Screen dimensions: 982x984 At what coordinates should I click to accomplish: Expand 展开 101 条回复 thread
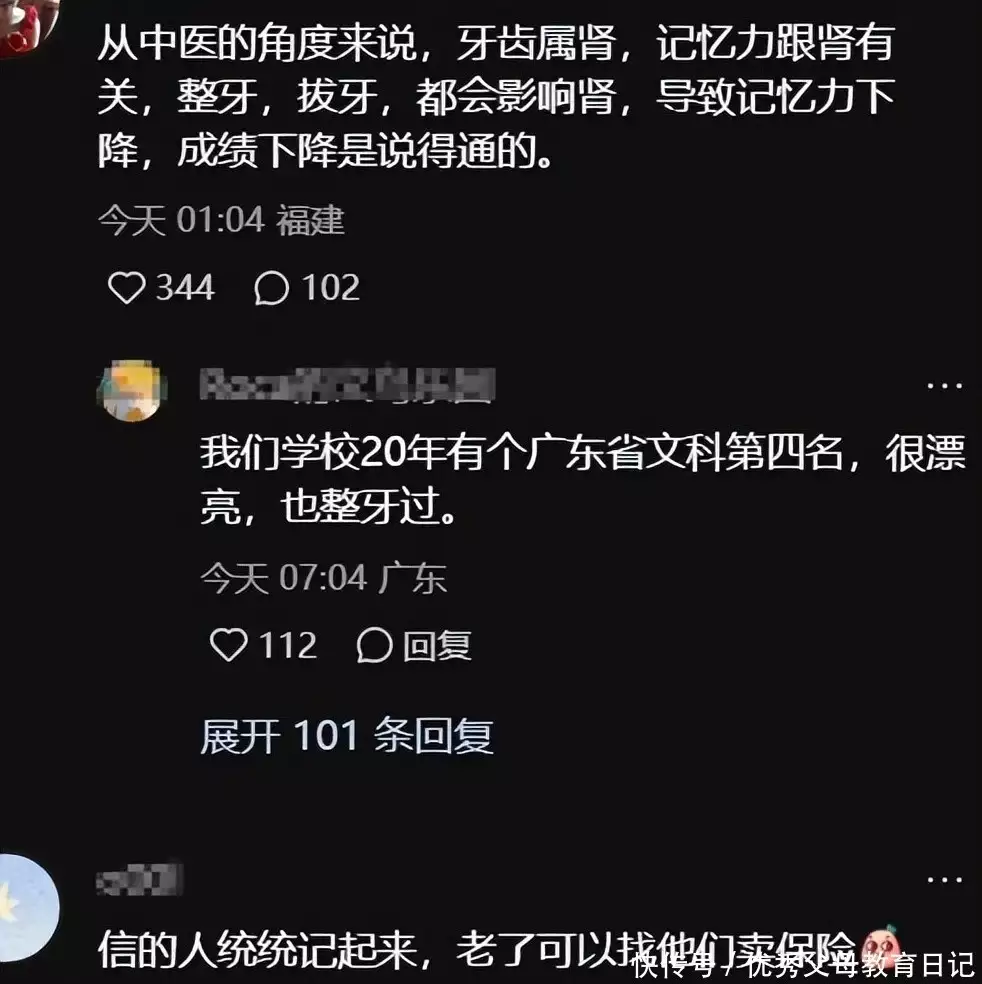(x=346, y=735)
